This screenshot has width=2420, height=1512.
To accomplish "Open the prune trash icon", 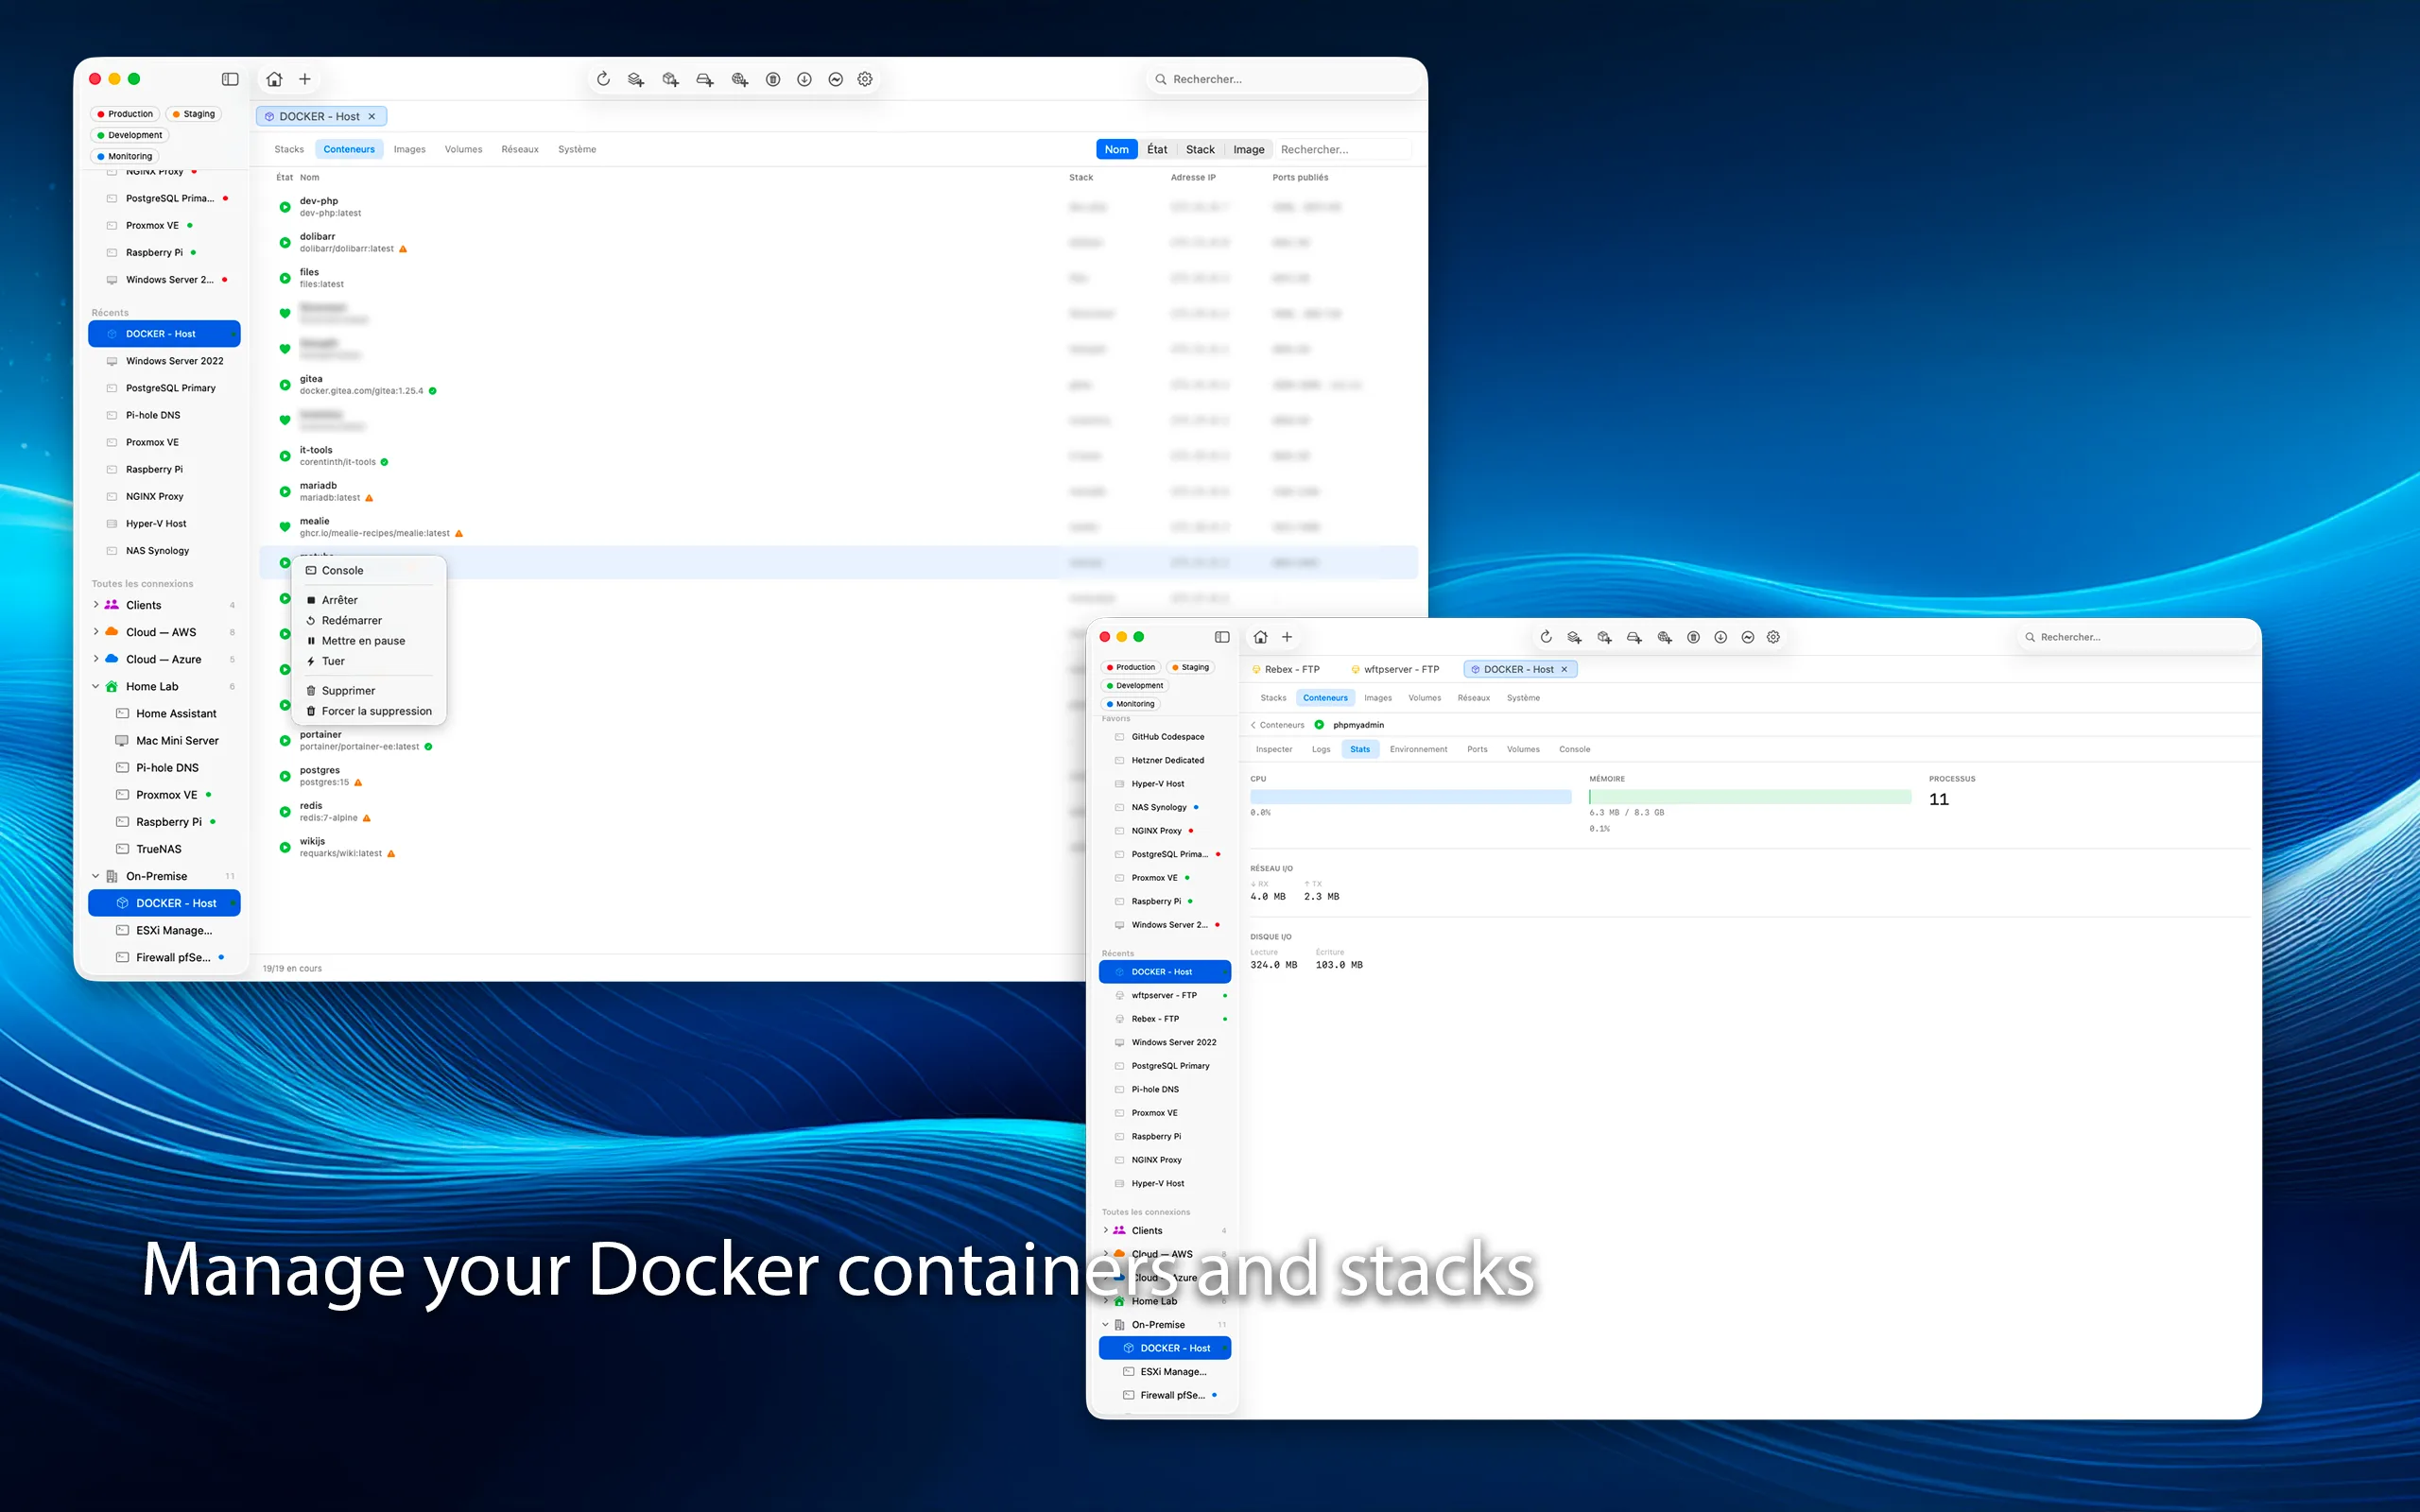I will point(772,79).
